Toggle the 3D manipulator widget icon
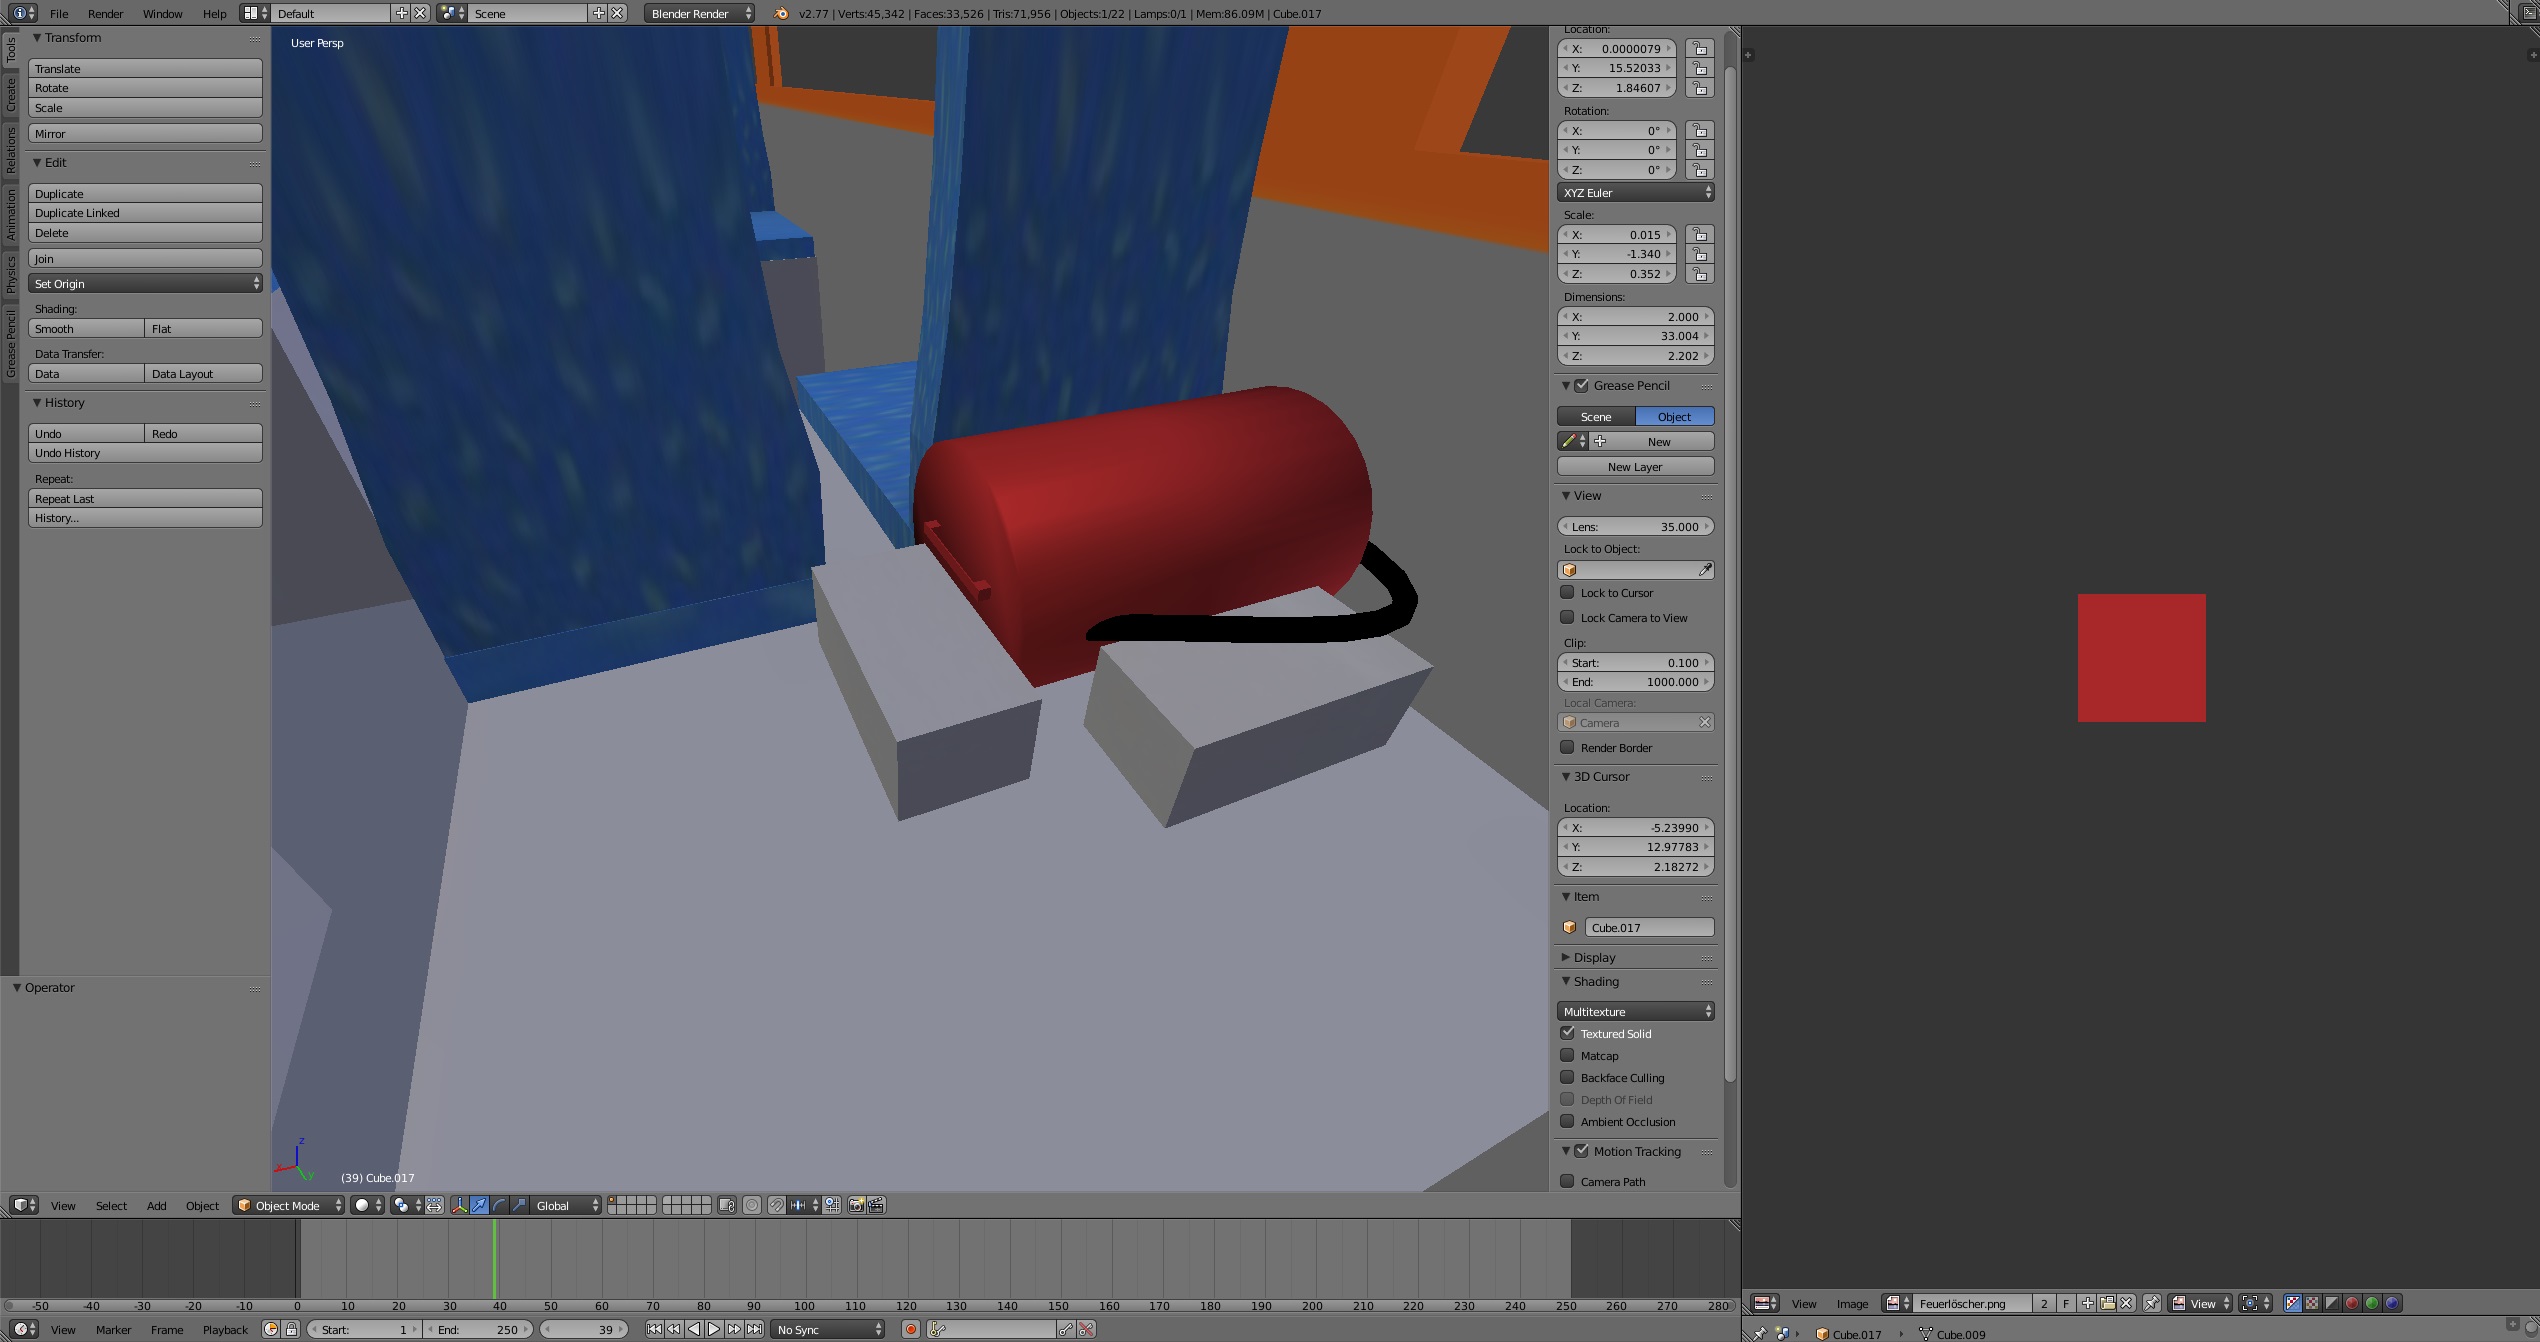This screenshot has width=2540, height=1342. tap(459, 1205)
